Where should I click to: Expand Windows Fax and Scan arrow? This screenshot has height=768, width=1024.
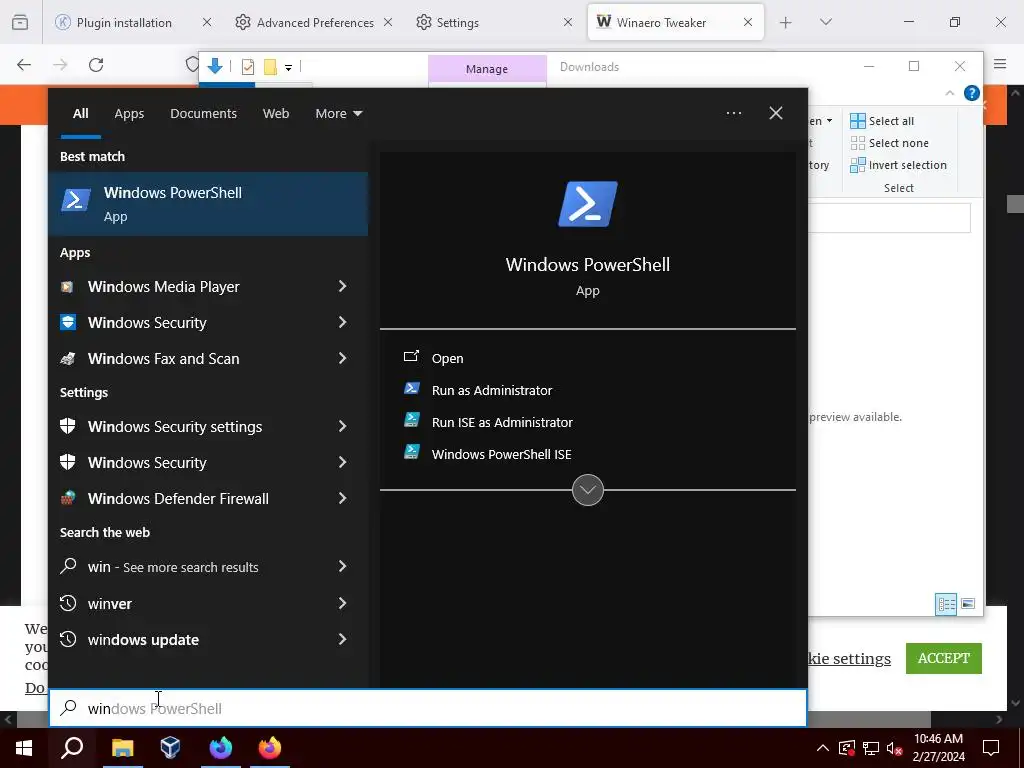pos(342,358)
